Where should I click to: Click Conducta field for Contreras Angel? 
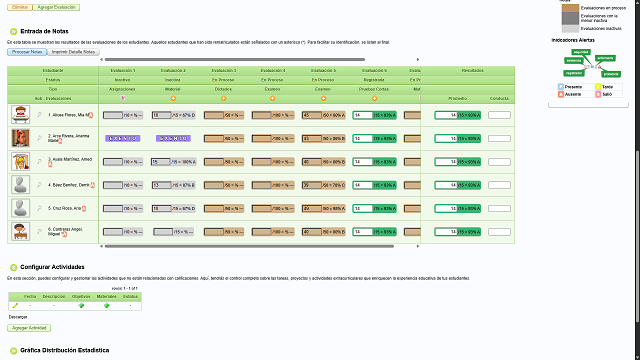click(x=499, y=232)
